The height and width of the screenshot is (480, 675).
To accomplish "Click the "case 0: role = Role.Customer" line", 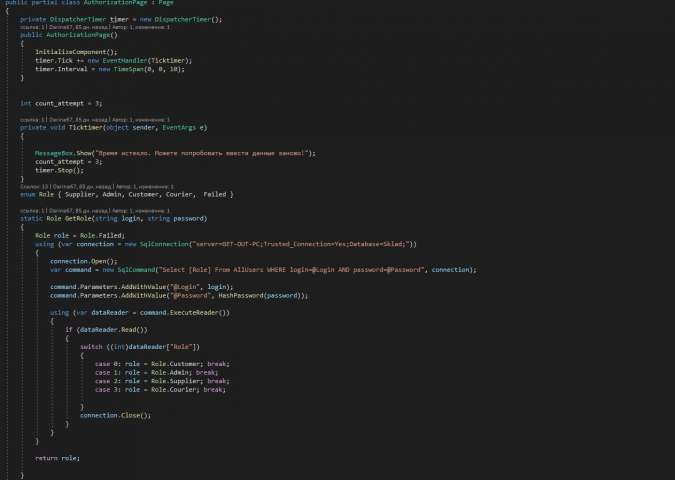I will (x=162, y=364).
